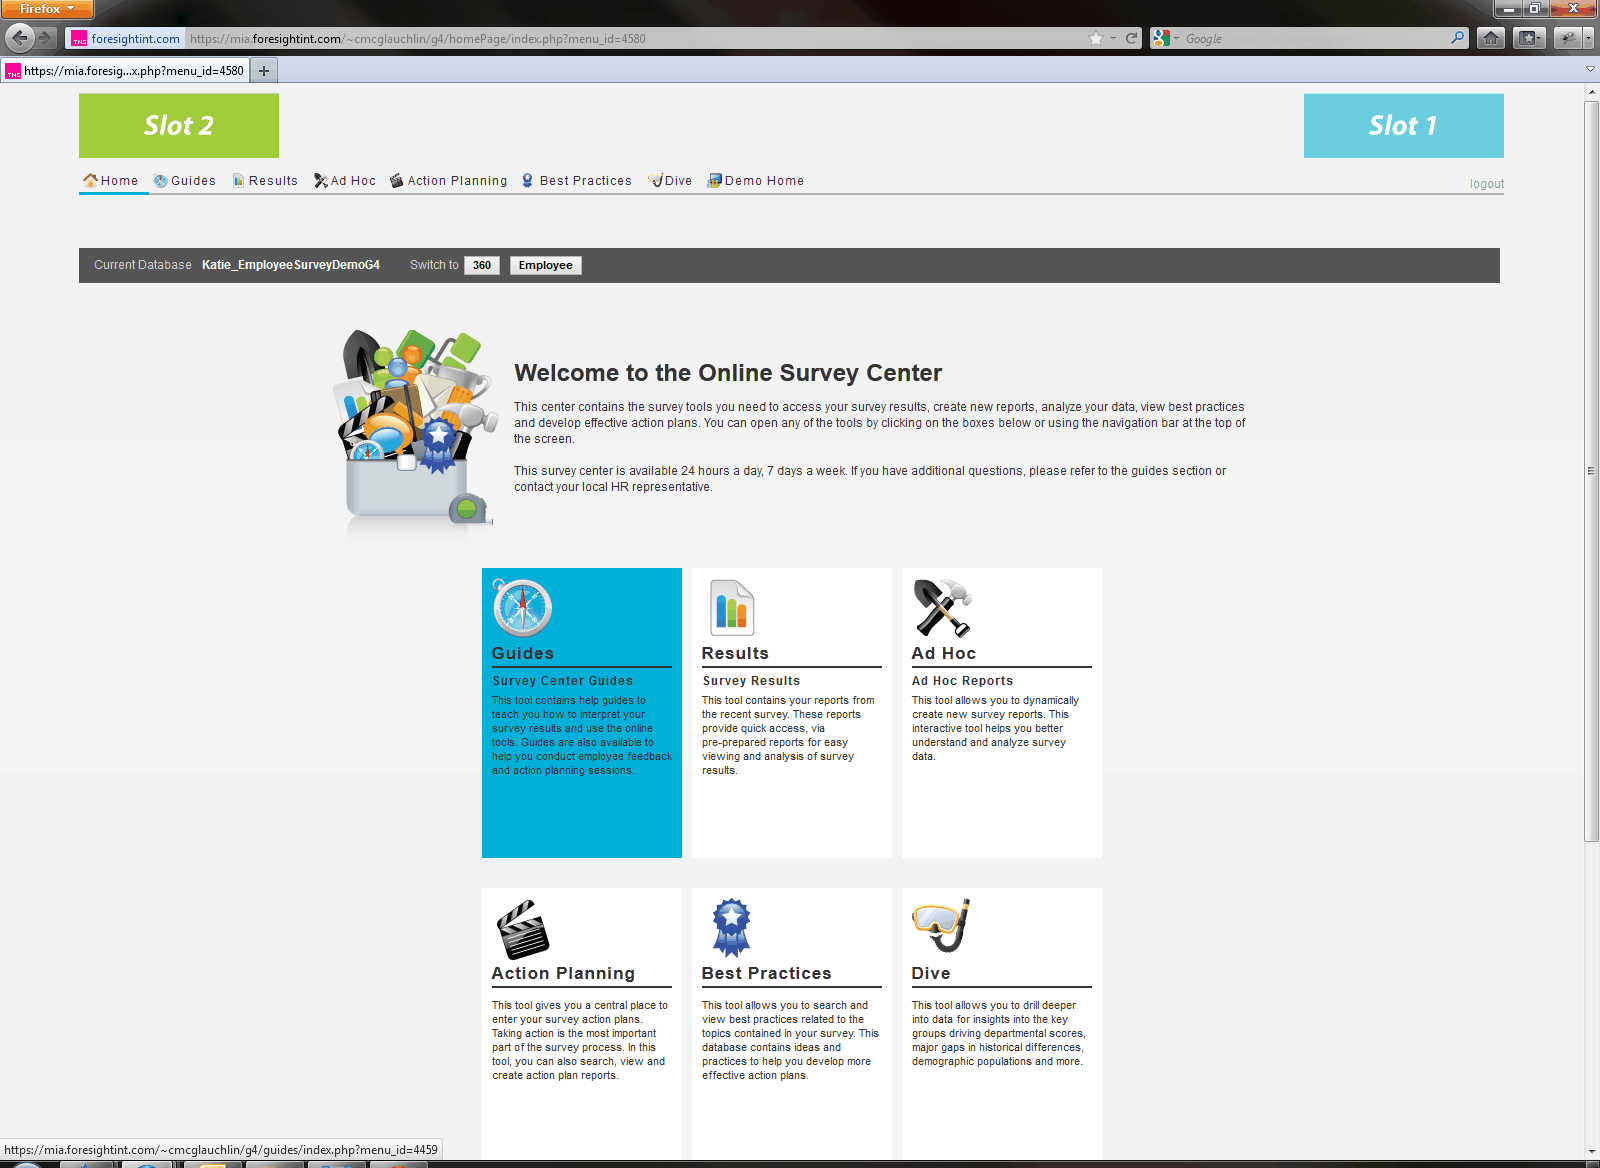Viewport: 1600px width, 1168px height.
Task: Click the snorkel mask icon on Dive card
Action: [941, 925]
